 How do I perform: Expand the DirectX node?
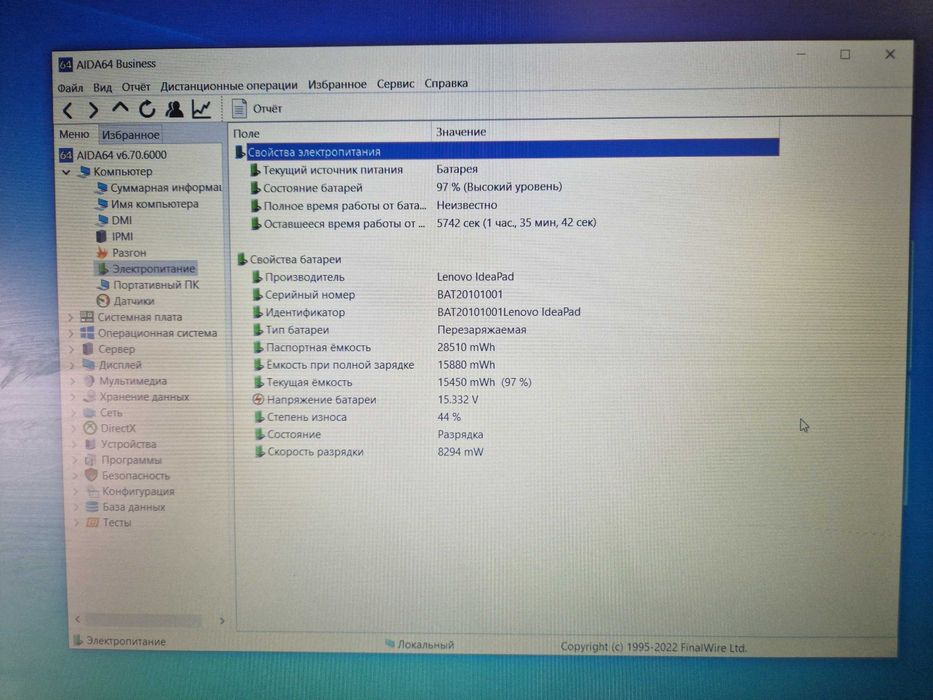pyautogui.click(x=74, y=429)
